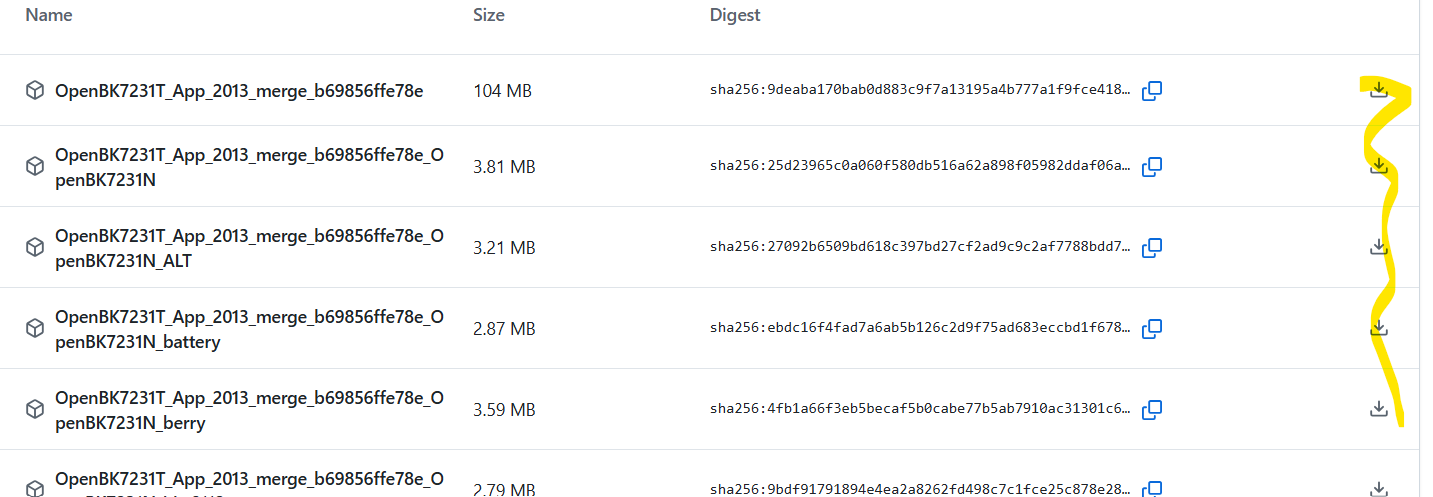Image resolution: width=1433 pixels, height=497 pixels.
Task: Open the artifact name ending in OpenBK7231N_ALT
Action: (x=249, y=248)
